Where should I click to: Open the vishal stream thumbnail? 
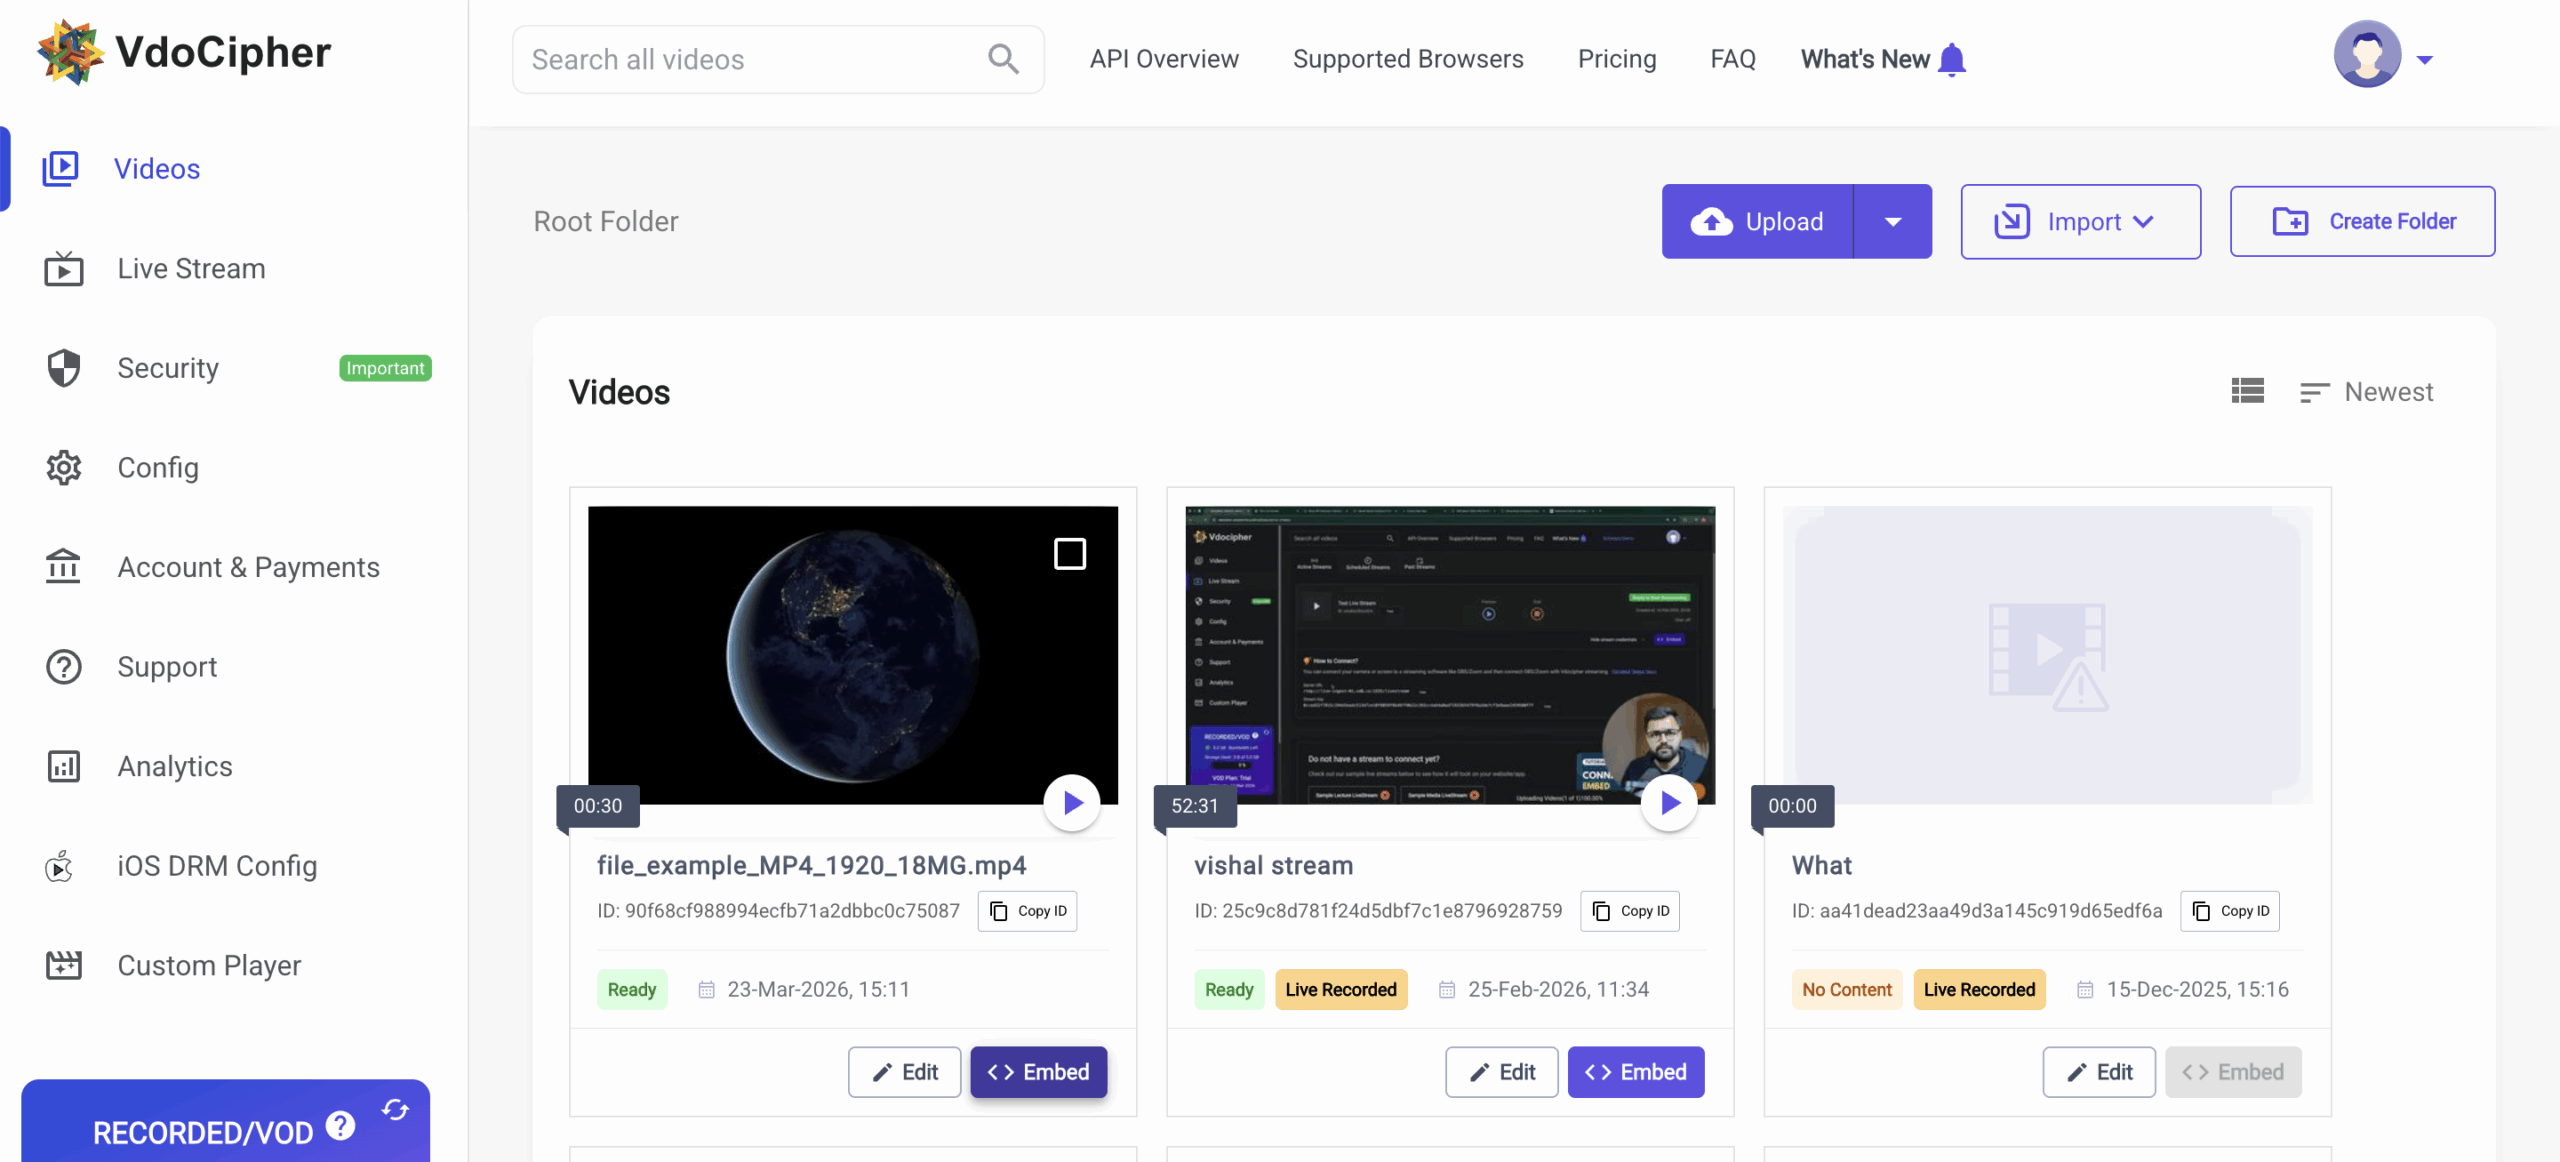point(1450,655)
